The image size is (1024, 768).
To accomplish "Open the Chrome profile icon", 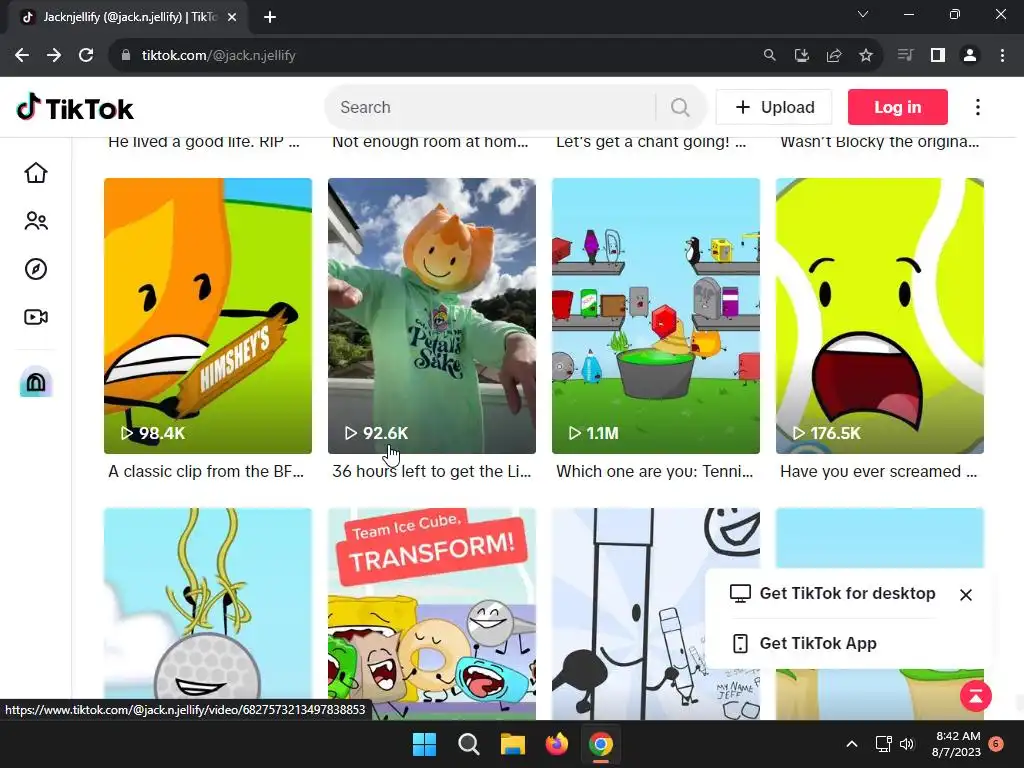I will 970,56.
